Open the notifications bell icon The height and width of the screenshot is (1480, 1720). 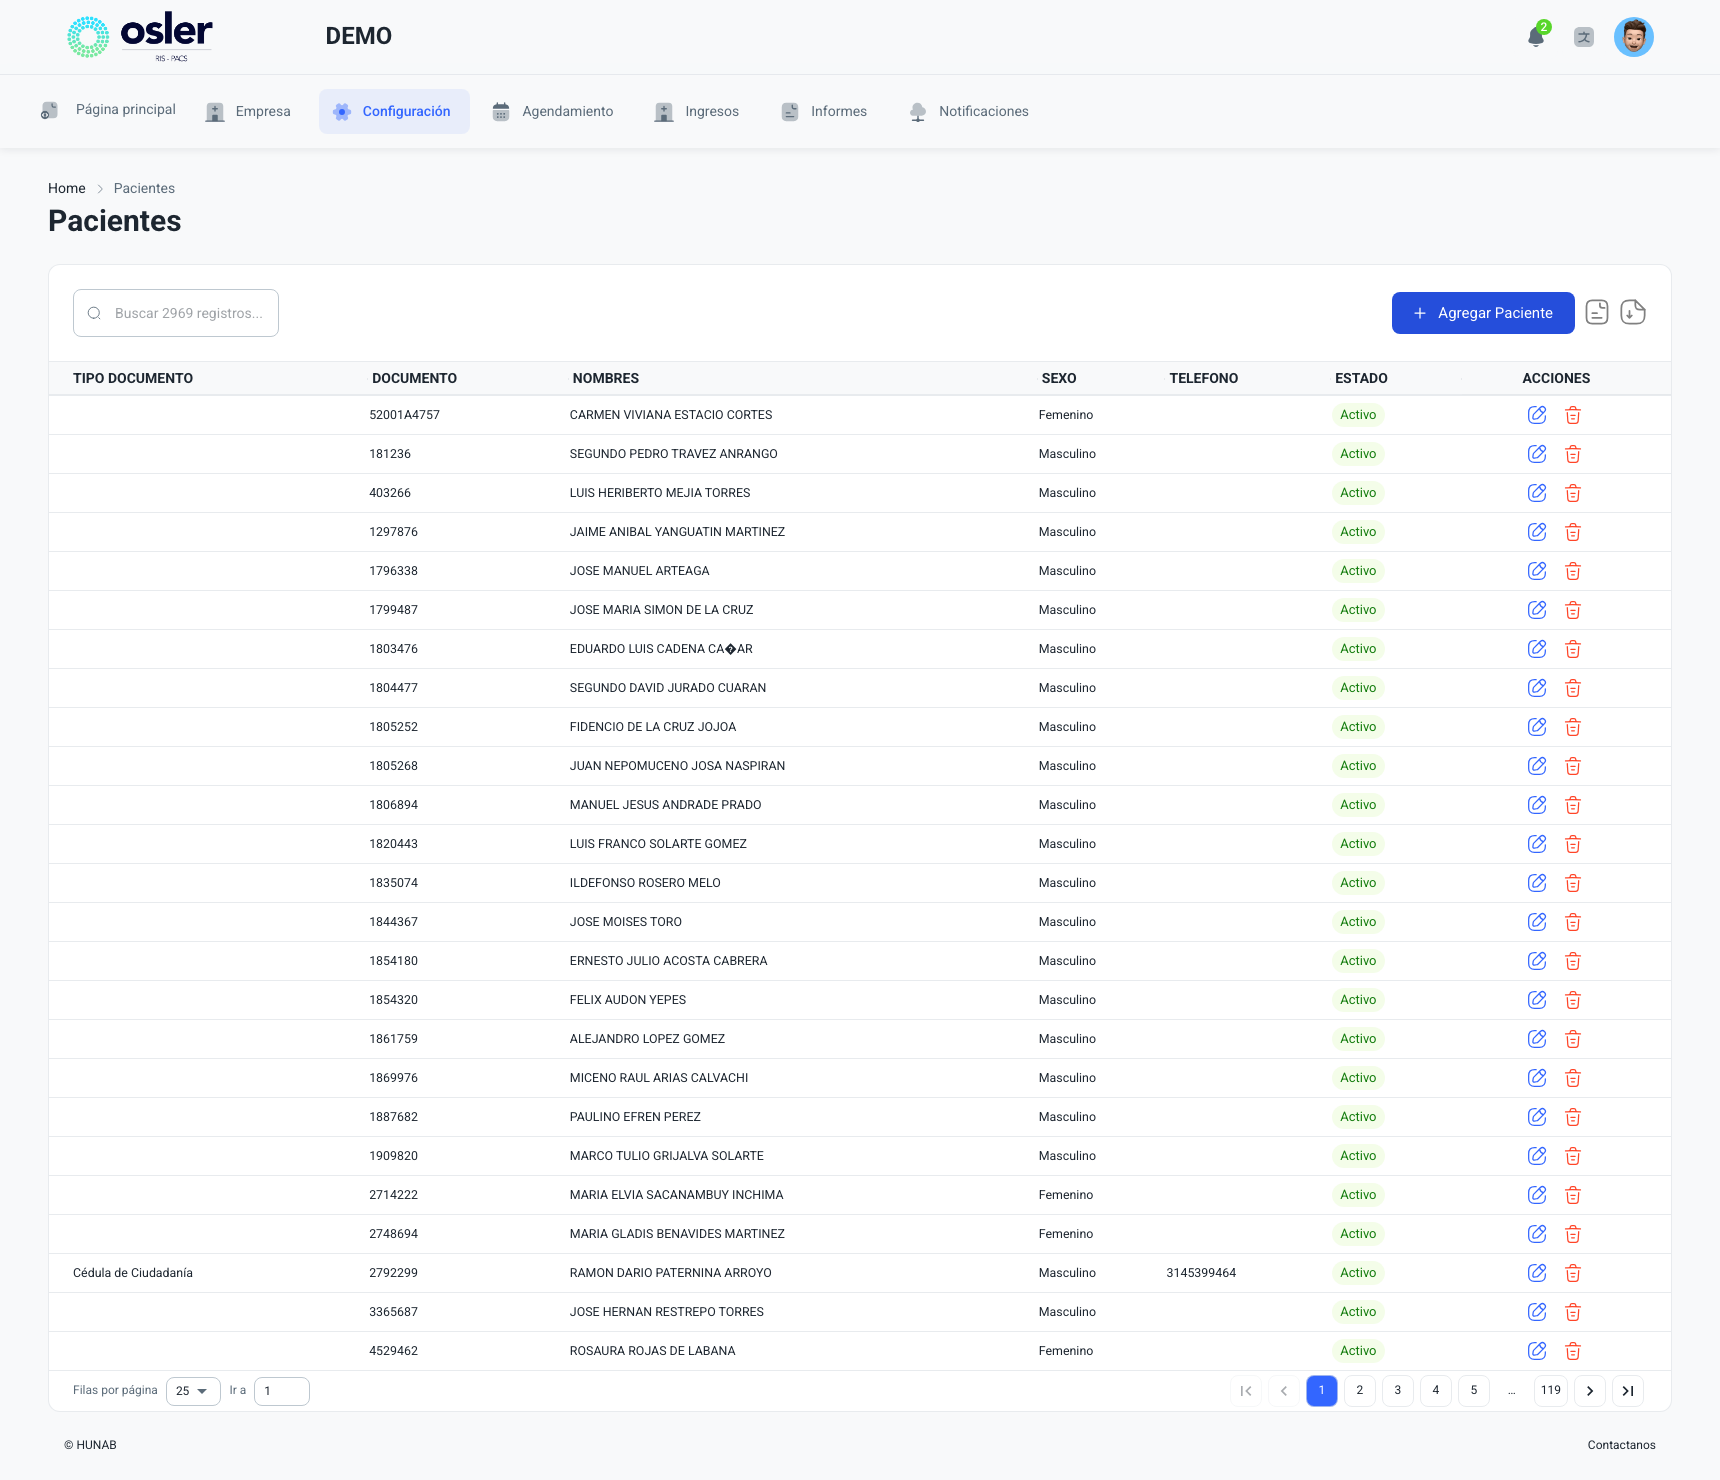point(1536,37)
